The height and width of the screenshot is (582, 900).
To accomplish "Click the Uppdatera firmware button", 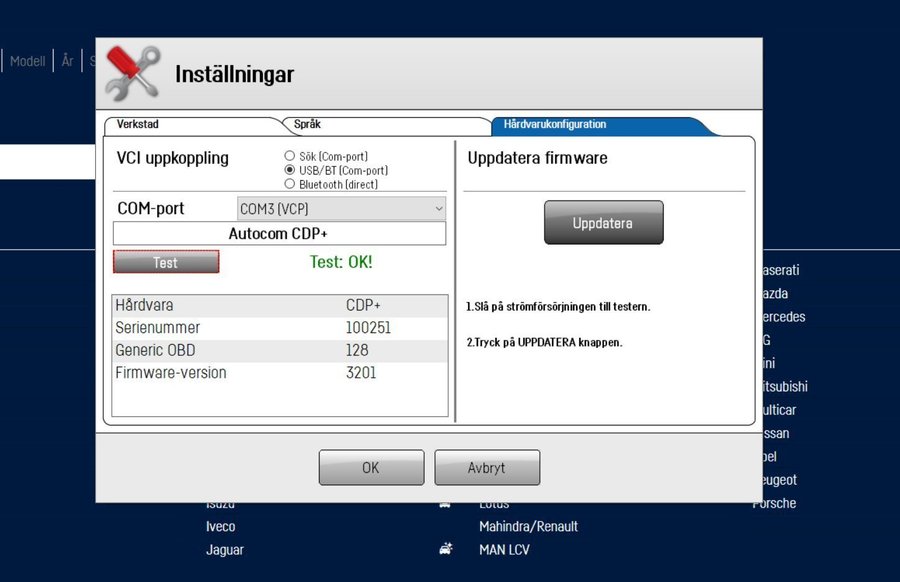I will [x=603, y=223].
